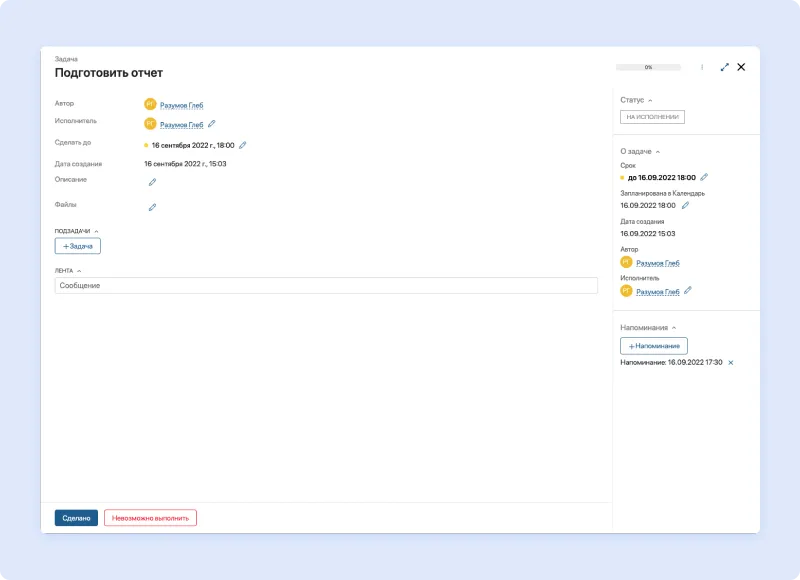
Task: Click the pencil icon beside Файлы
Action: [152, 207]
